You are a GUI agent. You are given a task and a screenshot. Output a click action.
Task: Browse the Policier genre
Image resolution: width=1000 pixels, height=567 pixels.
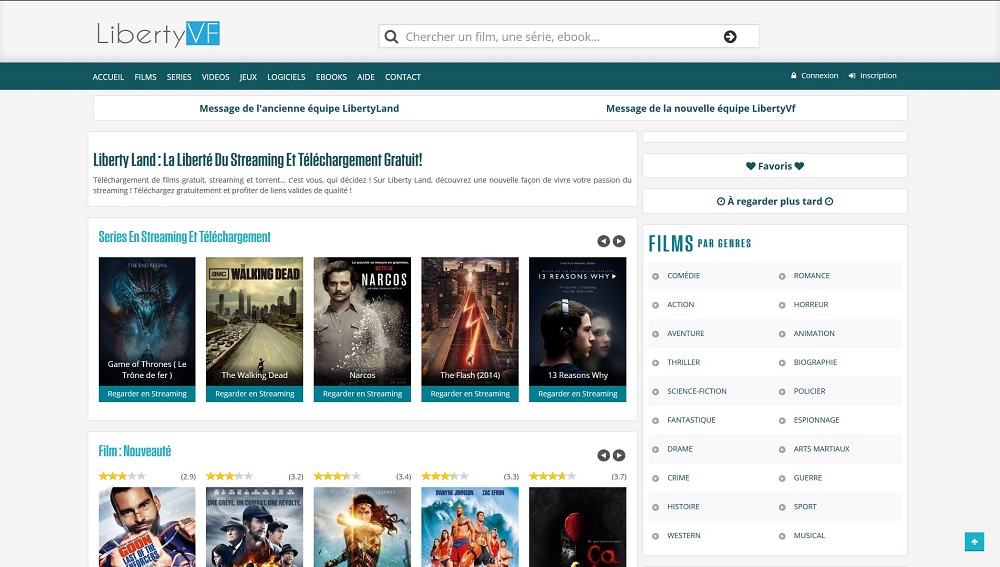click(809, 391)
